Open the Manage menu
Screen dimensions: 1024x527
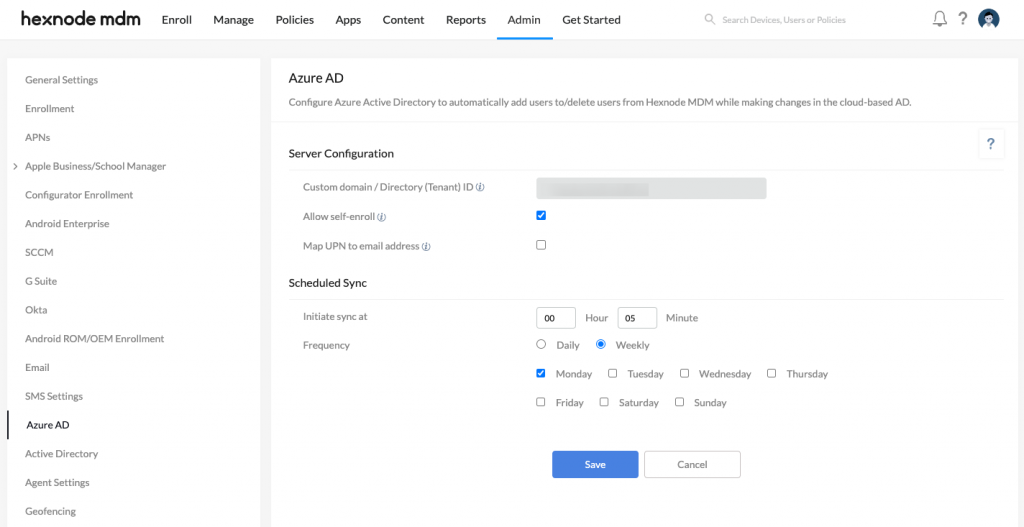pyautogui.click(x=234, y=20)
